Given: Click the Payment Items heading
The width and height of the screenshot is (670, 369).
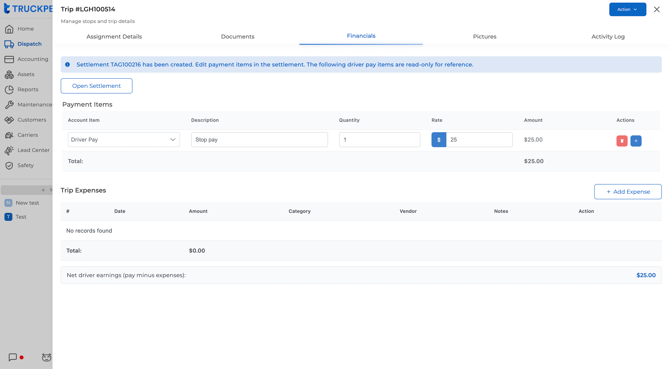Looking at the screenshot, I should (x=87, y=105).
